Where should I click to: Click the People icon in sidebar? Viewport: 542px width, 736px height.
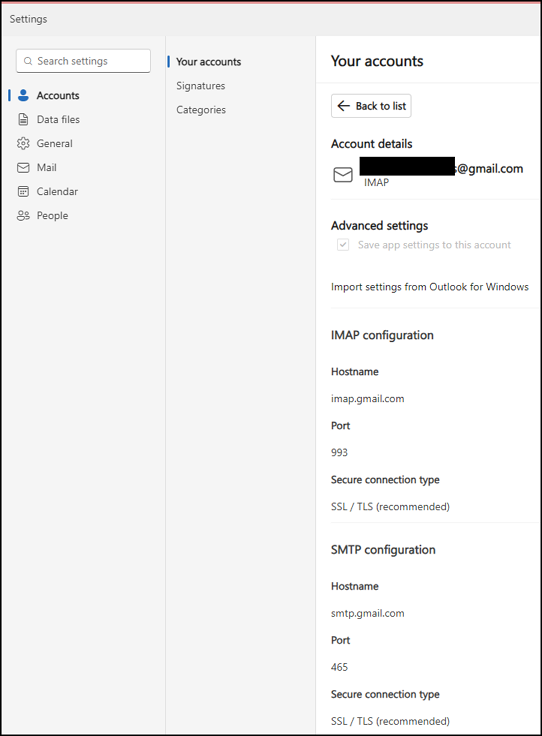pyautogui.click(x=23, y=215)
